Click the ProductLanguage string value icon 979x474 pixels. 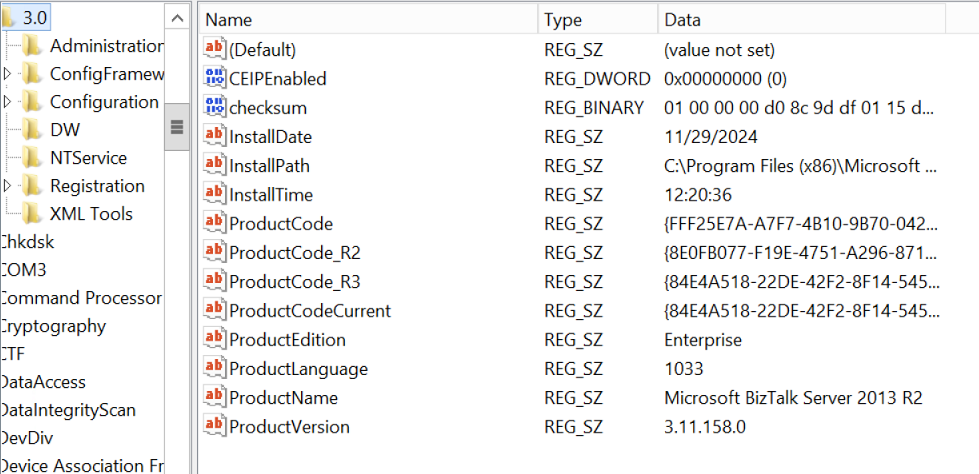[214, 368]
